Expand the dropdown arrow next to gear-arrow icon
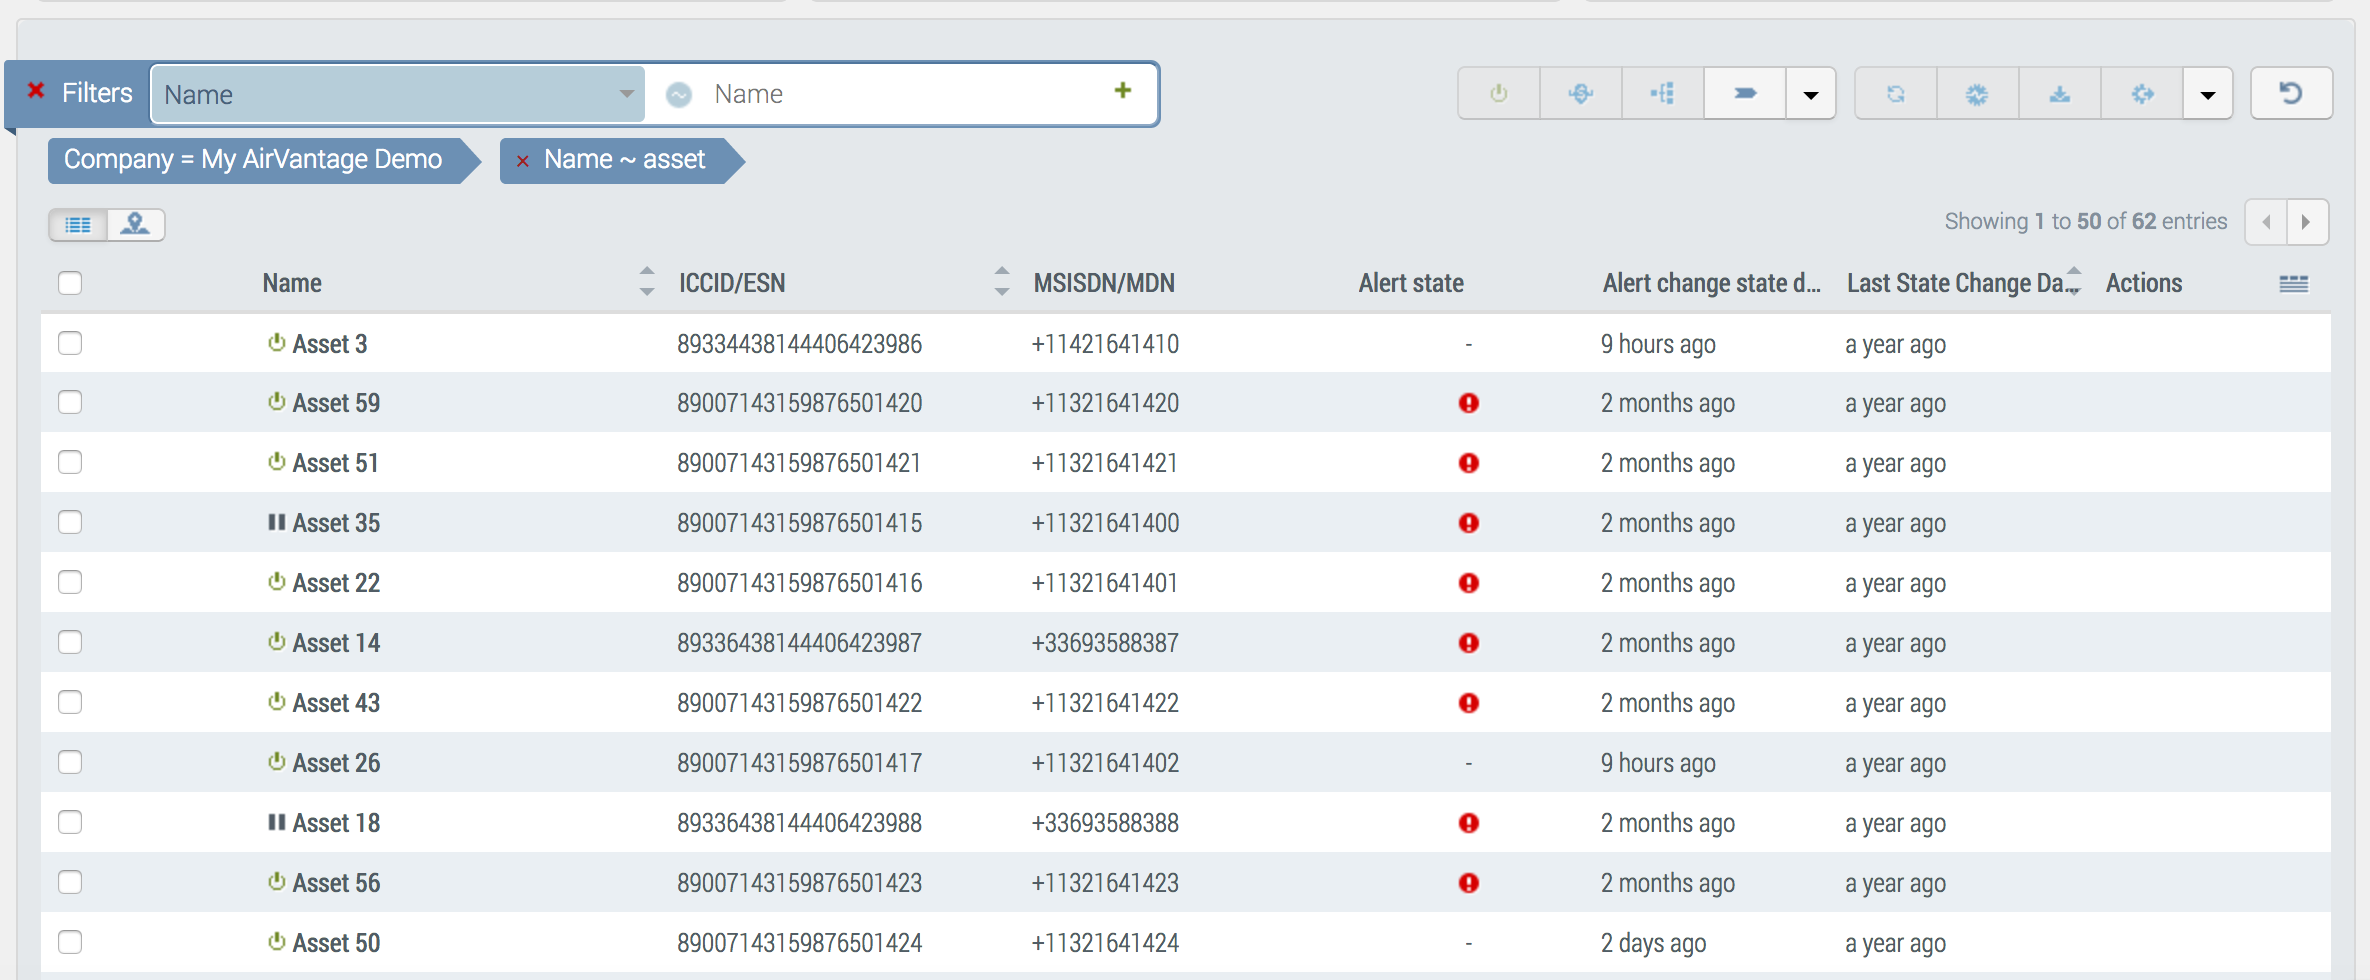Screen dimensions: 2370x980 [x=2207, y=94]
